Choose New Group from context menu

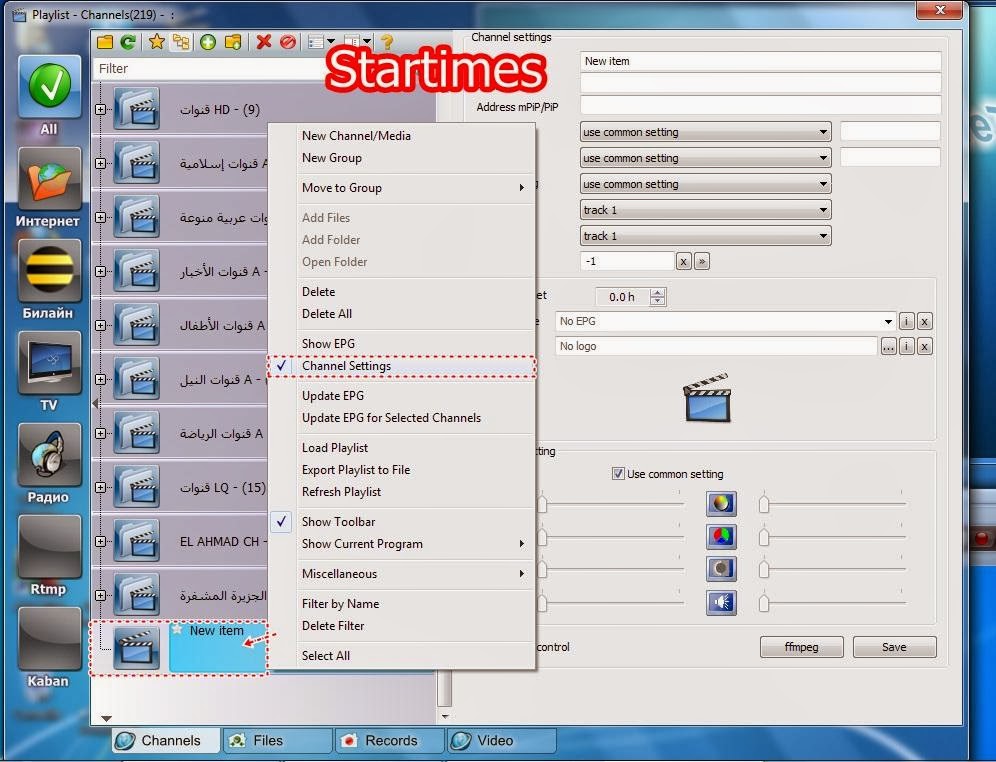click(x=332, y=157)
